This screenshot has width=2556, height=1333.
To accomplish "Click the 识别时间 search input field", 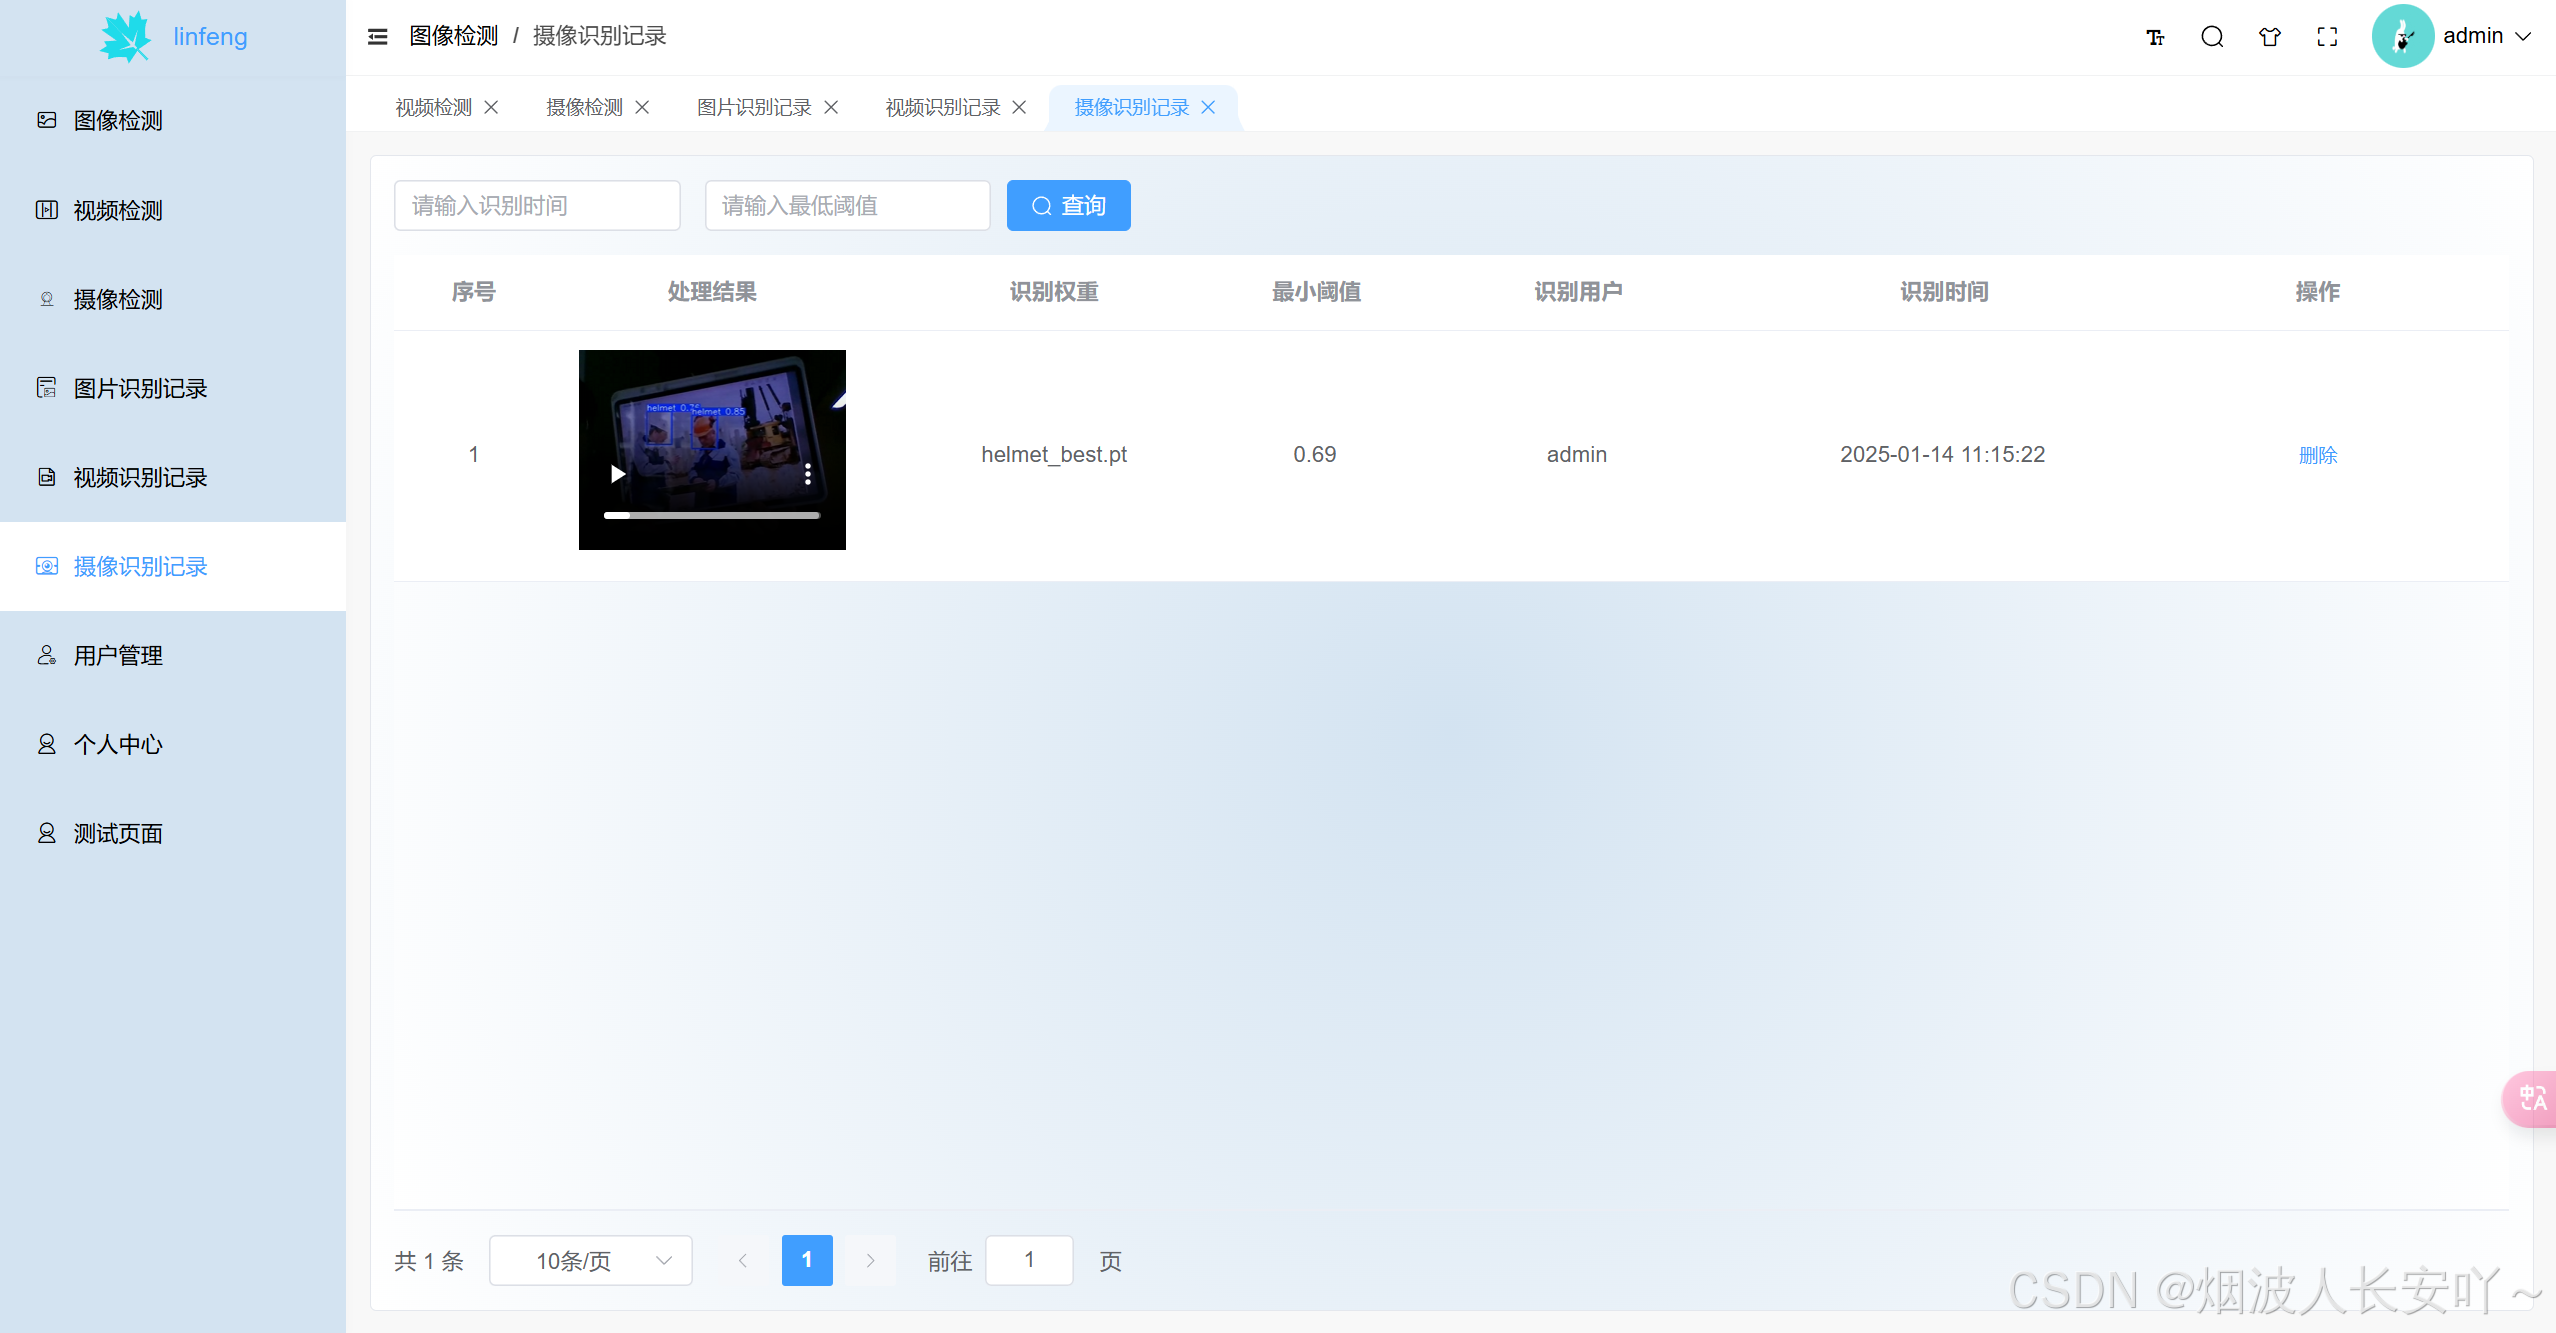I will (537, 205).
